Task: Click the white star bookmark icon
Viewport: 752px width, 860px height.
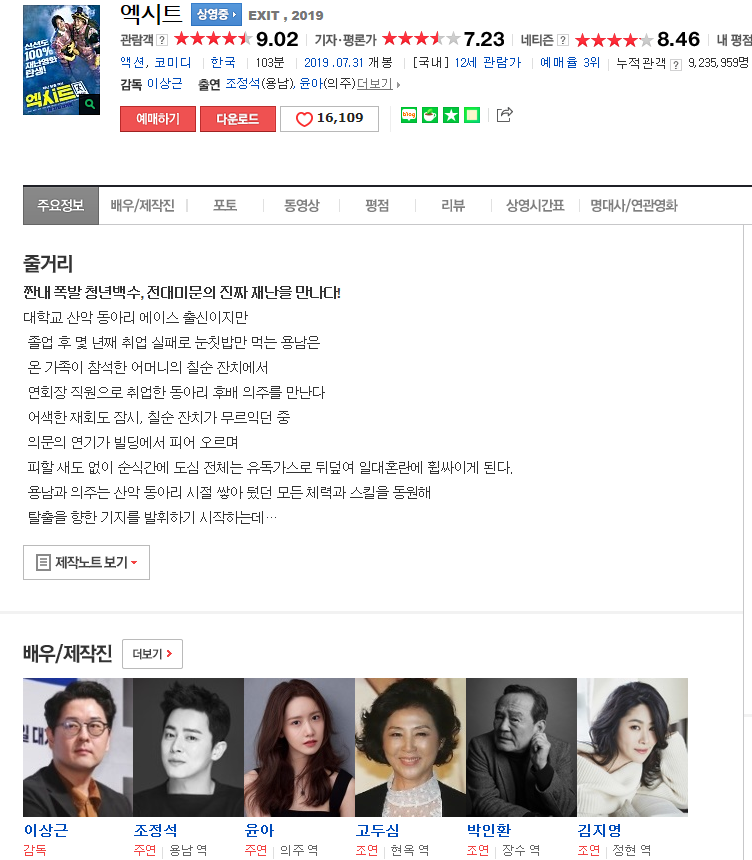Action: click(x=451, y=115)
